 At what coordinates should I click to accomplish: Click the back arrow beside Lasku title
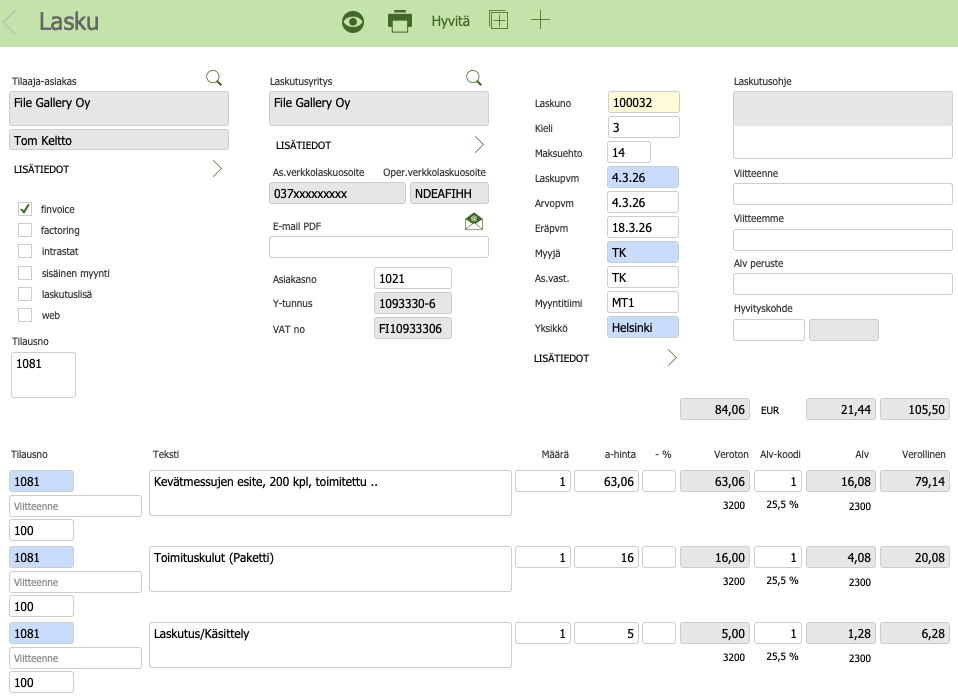point(11,21)
